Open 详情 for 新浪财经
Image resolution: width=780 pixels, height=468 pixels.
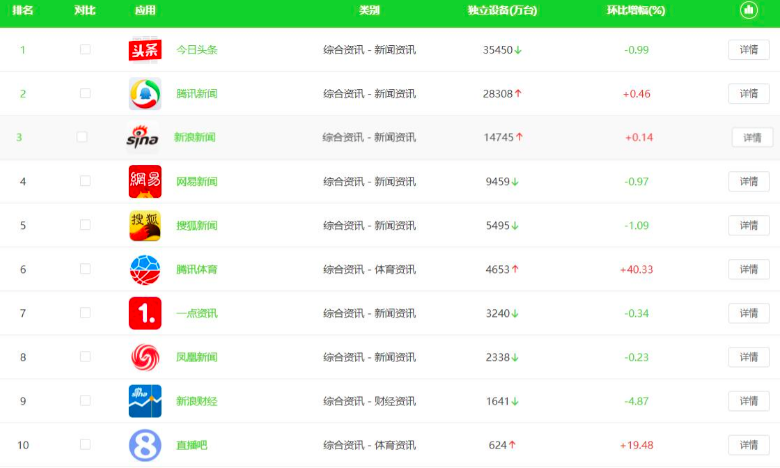[749, 401]
